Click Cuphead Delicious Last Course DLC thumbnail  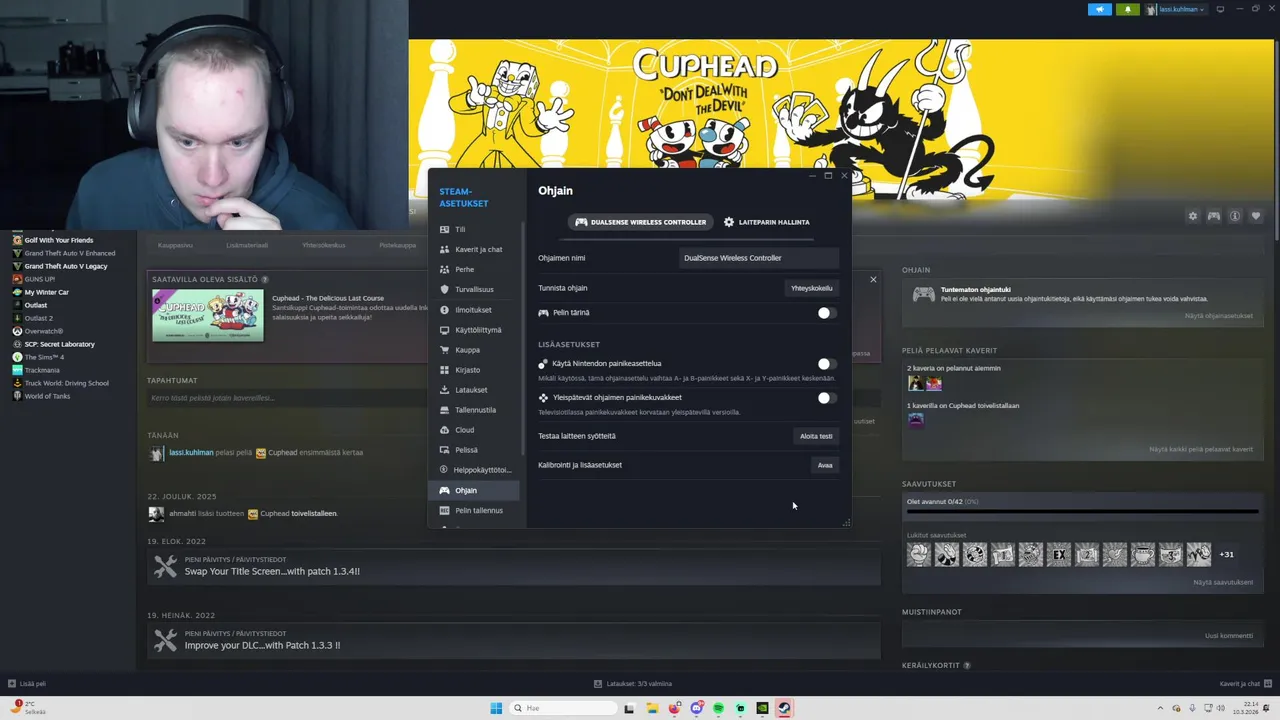208,316
